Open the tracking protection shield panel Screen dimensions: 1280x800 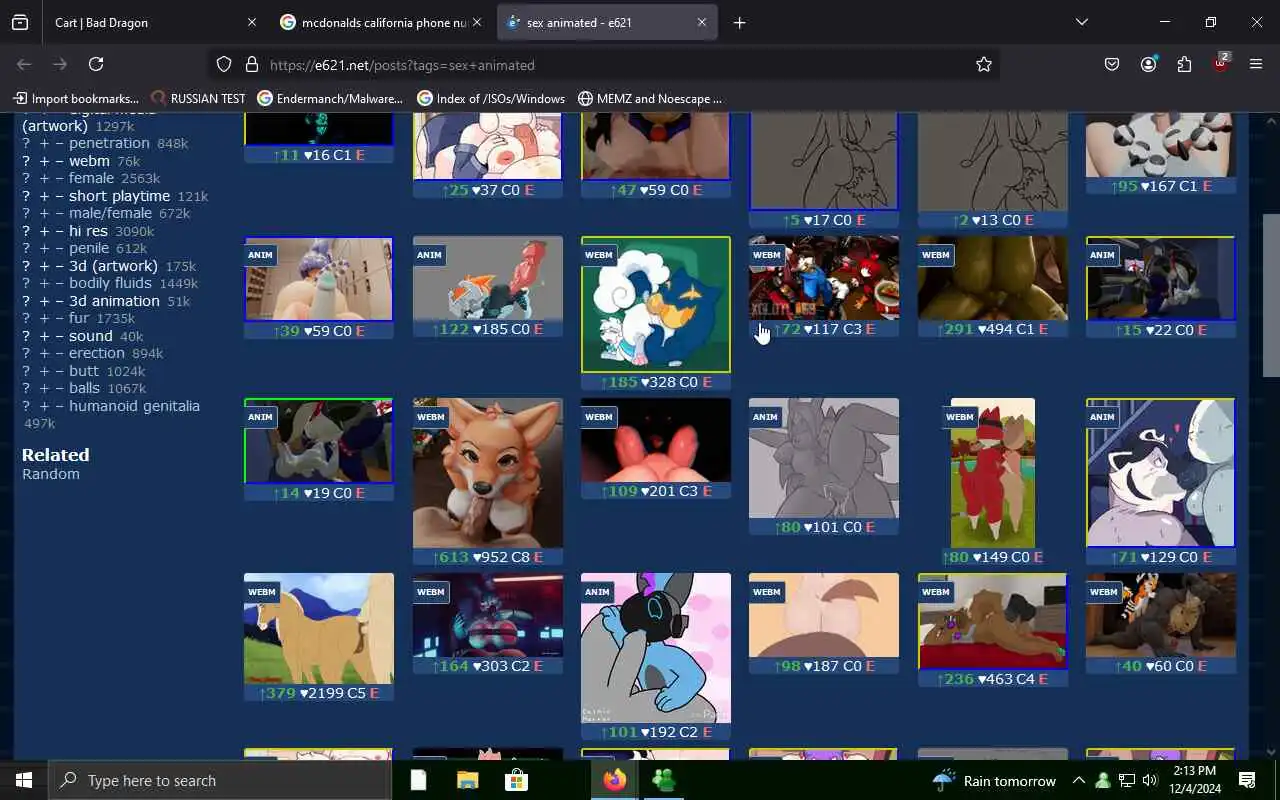point(224,64)
